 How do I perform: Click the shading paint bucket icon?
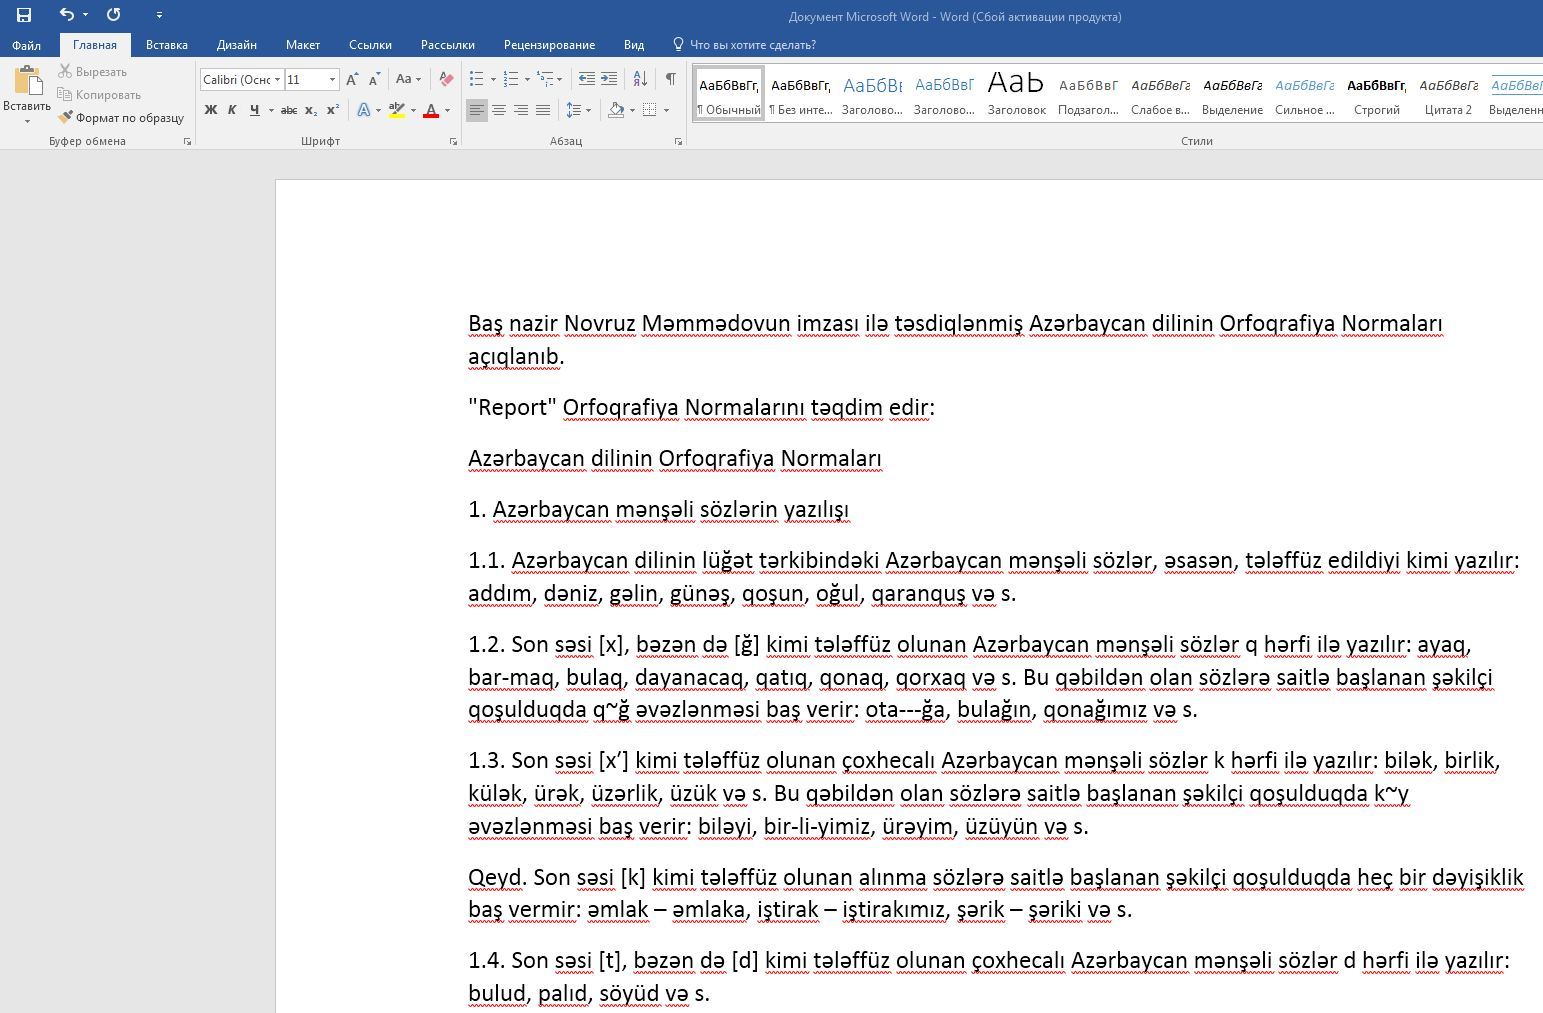[616, 110]
